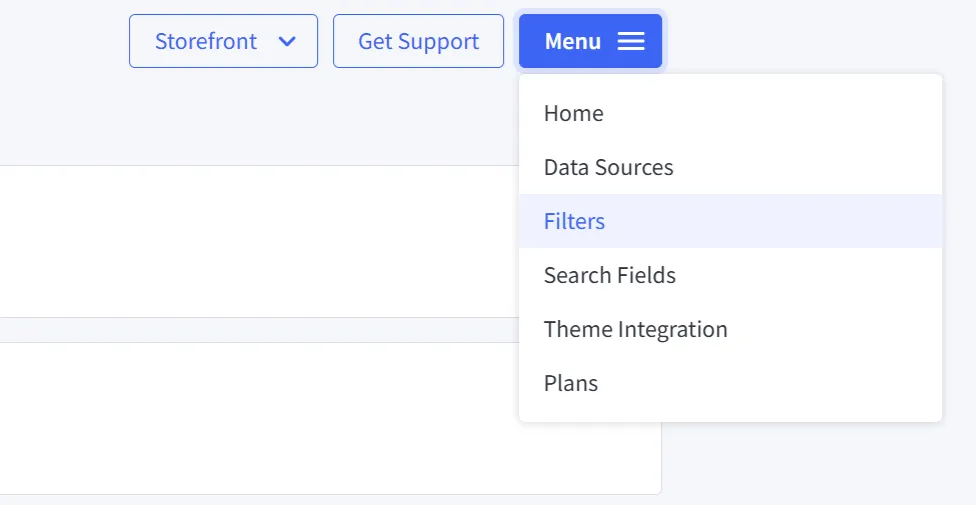Click the Storefront chevron arrow icon
Viewport: 976px width, 505px height.
point(287,41)
